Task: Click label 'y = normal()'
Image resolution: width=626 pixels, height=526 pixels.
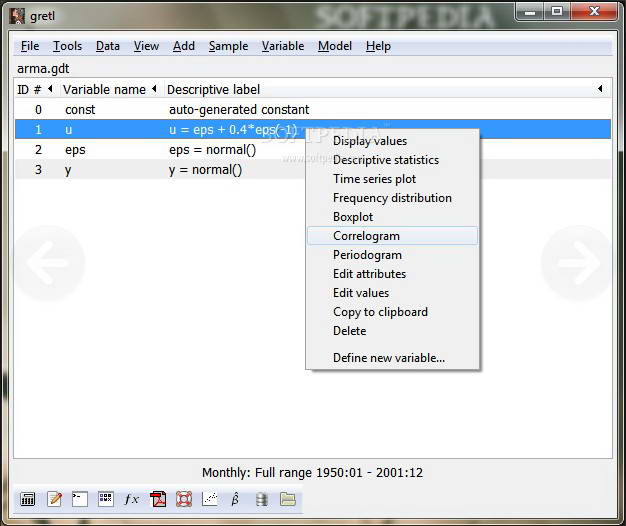Action: pos(205,170)
